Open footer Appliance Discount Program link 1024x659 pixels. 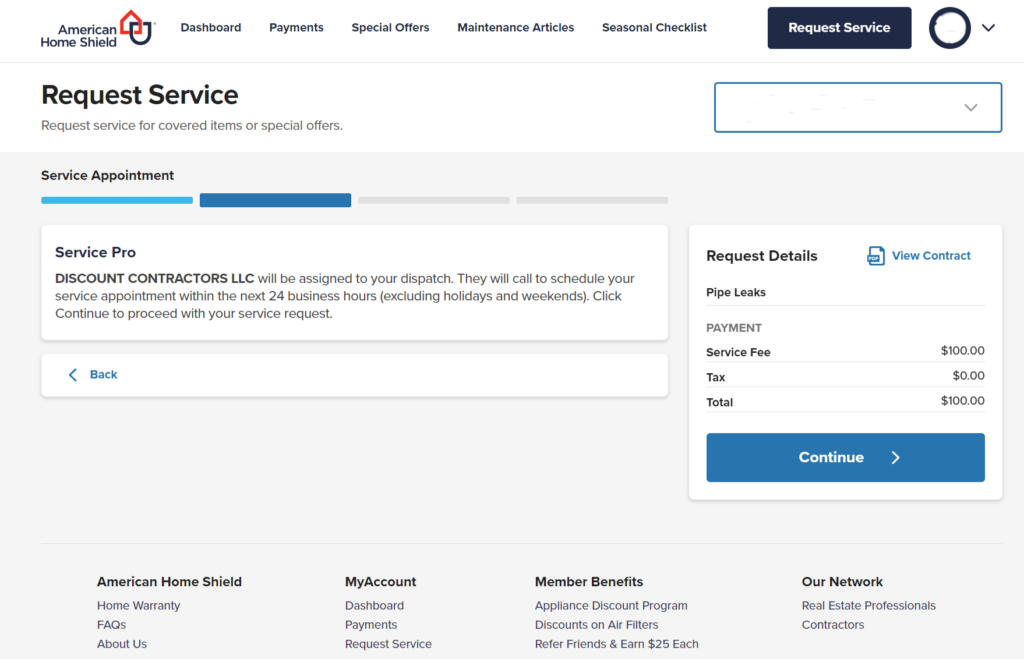[x=611, y=606]
